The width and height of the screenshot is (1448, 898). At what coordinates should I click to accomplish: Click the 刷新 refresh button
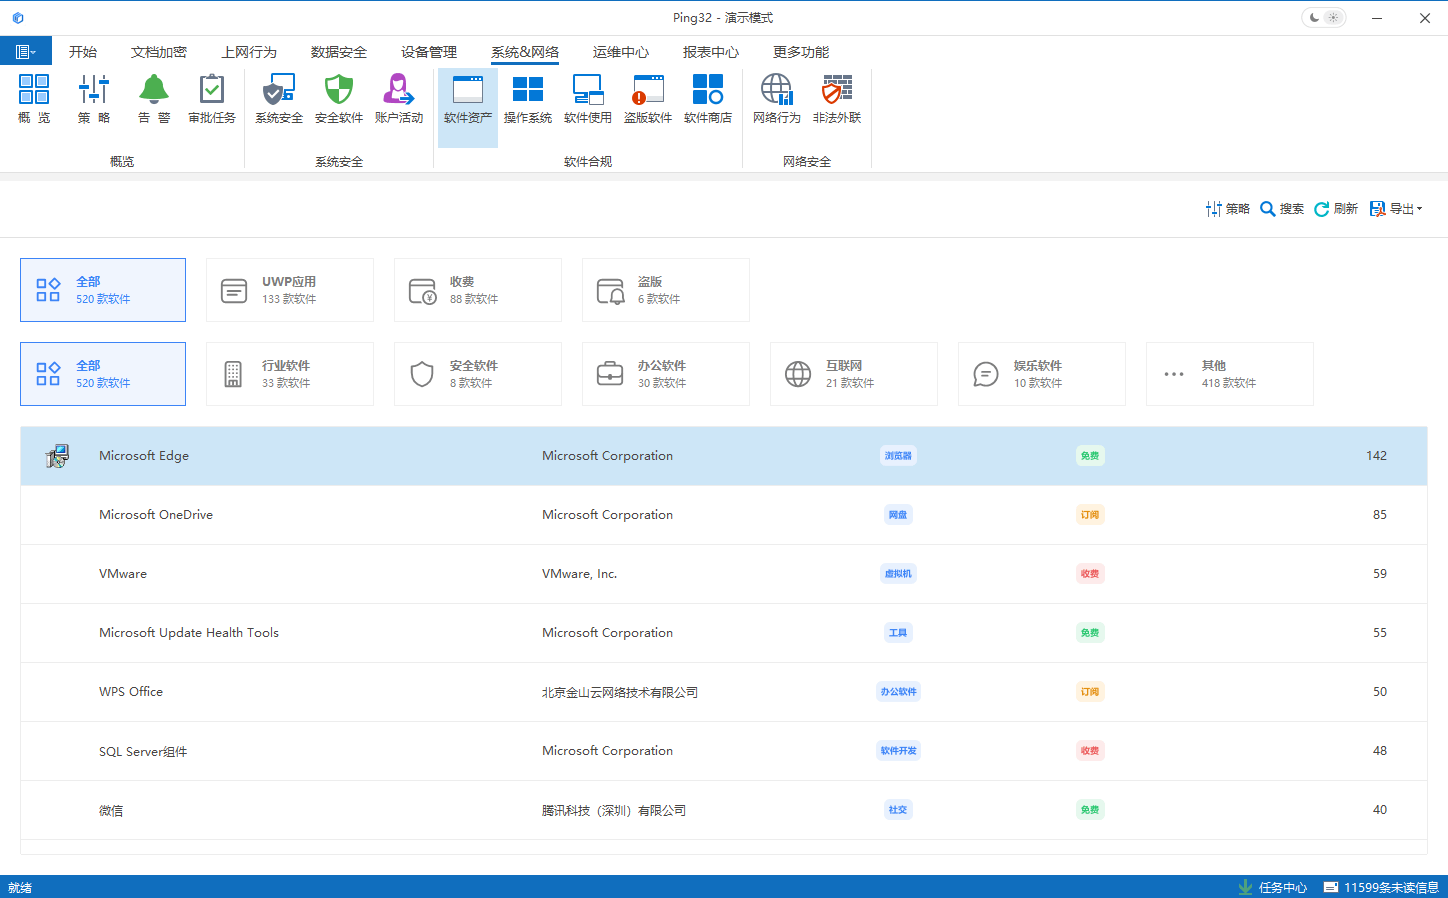coord(1335,209)
